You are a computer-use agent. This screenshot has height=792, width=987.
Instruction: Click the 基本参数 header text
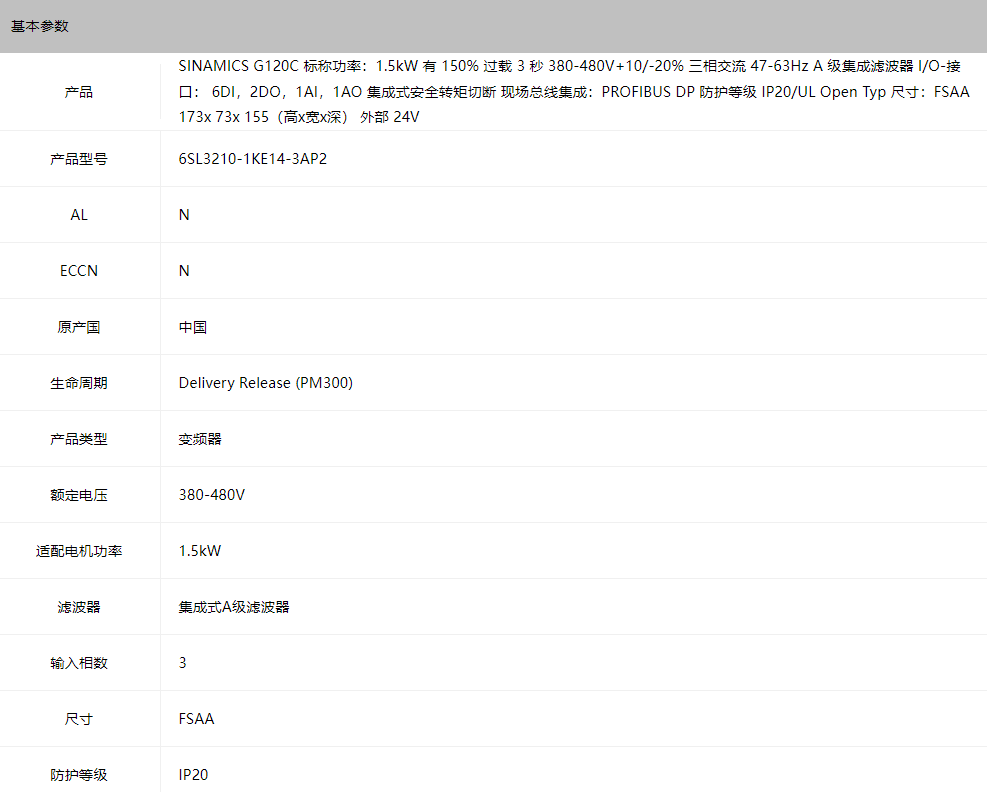coord(40,26)
